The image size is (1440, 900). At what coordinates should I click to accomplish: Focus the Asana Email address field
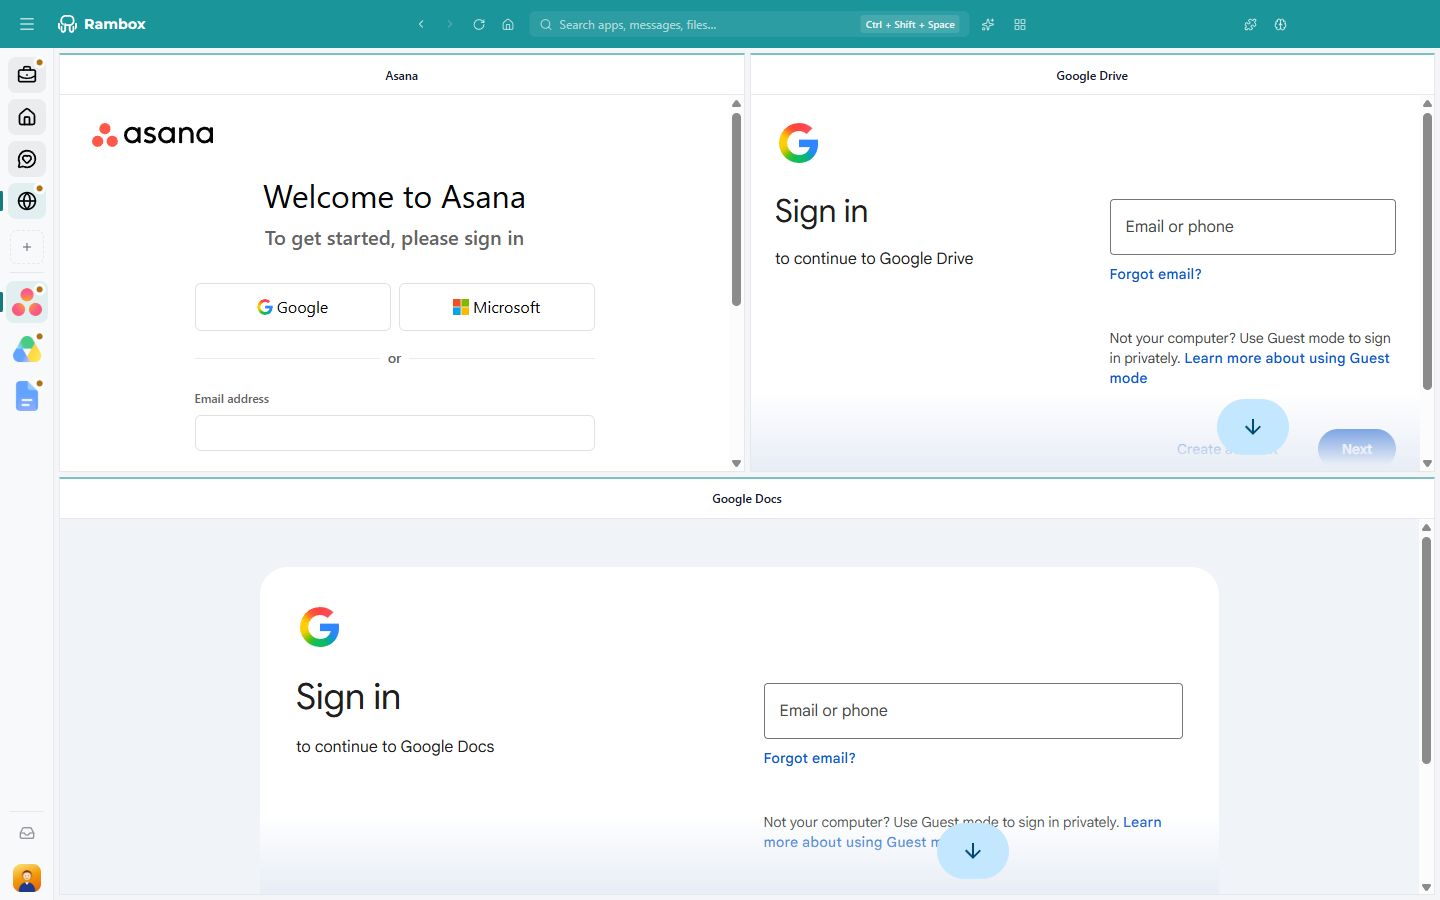click(x=395, y=433)
